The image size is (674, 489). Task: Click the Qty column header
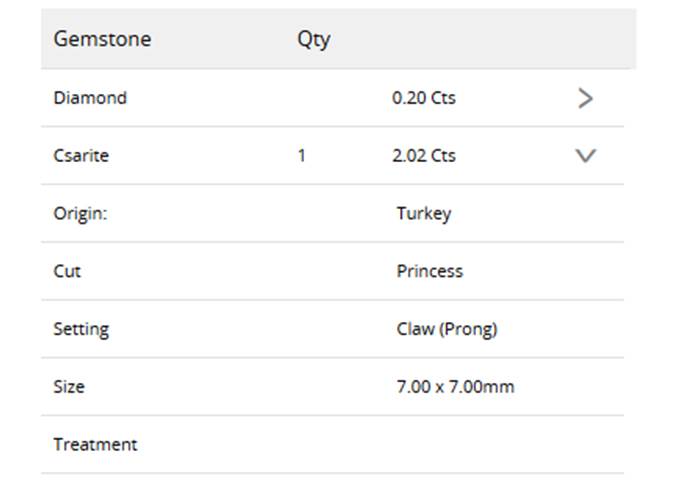pyautogui.click(x=313, y=39)
